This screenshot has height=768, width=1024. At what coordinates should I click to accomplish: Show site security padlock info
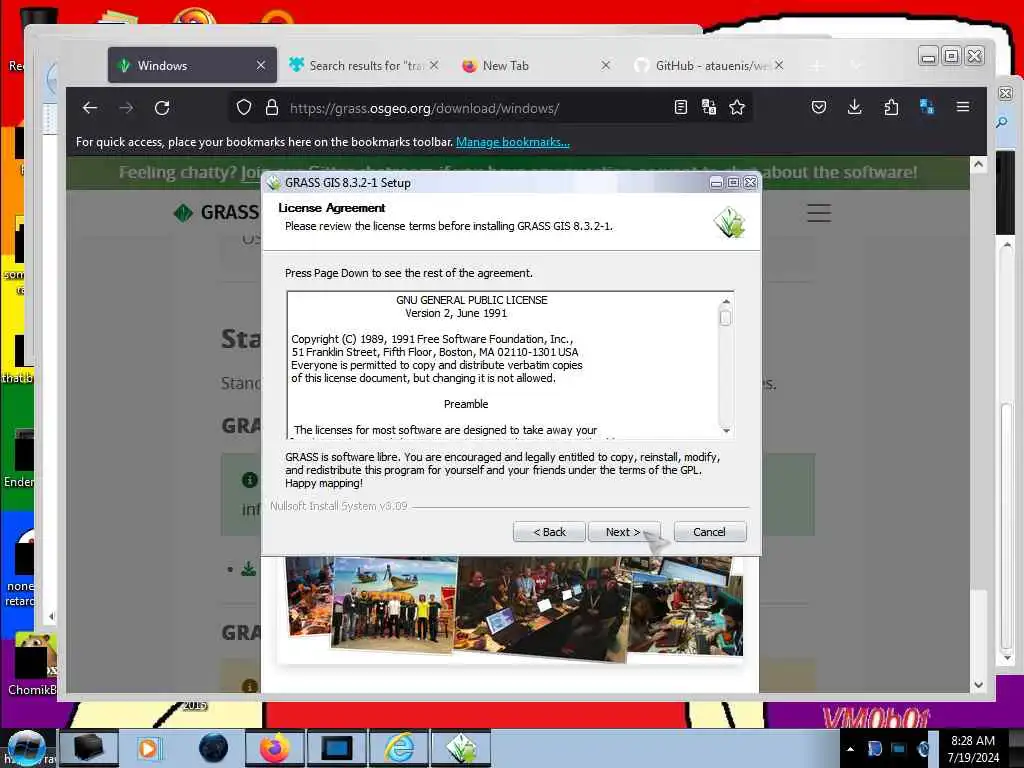tap(272, 108)
